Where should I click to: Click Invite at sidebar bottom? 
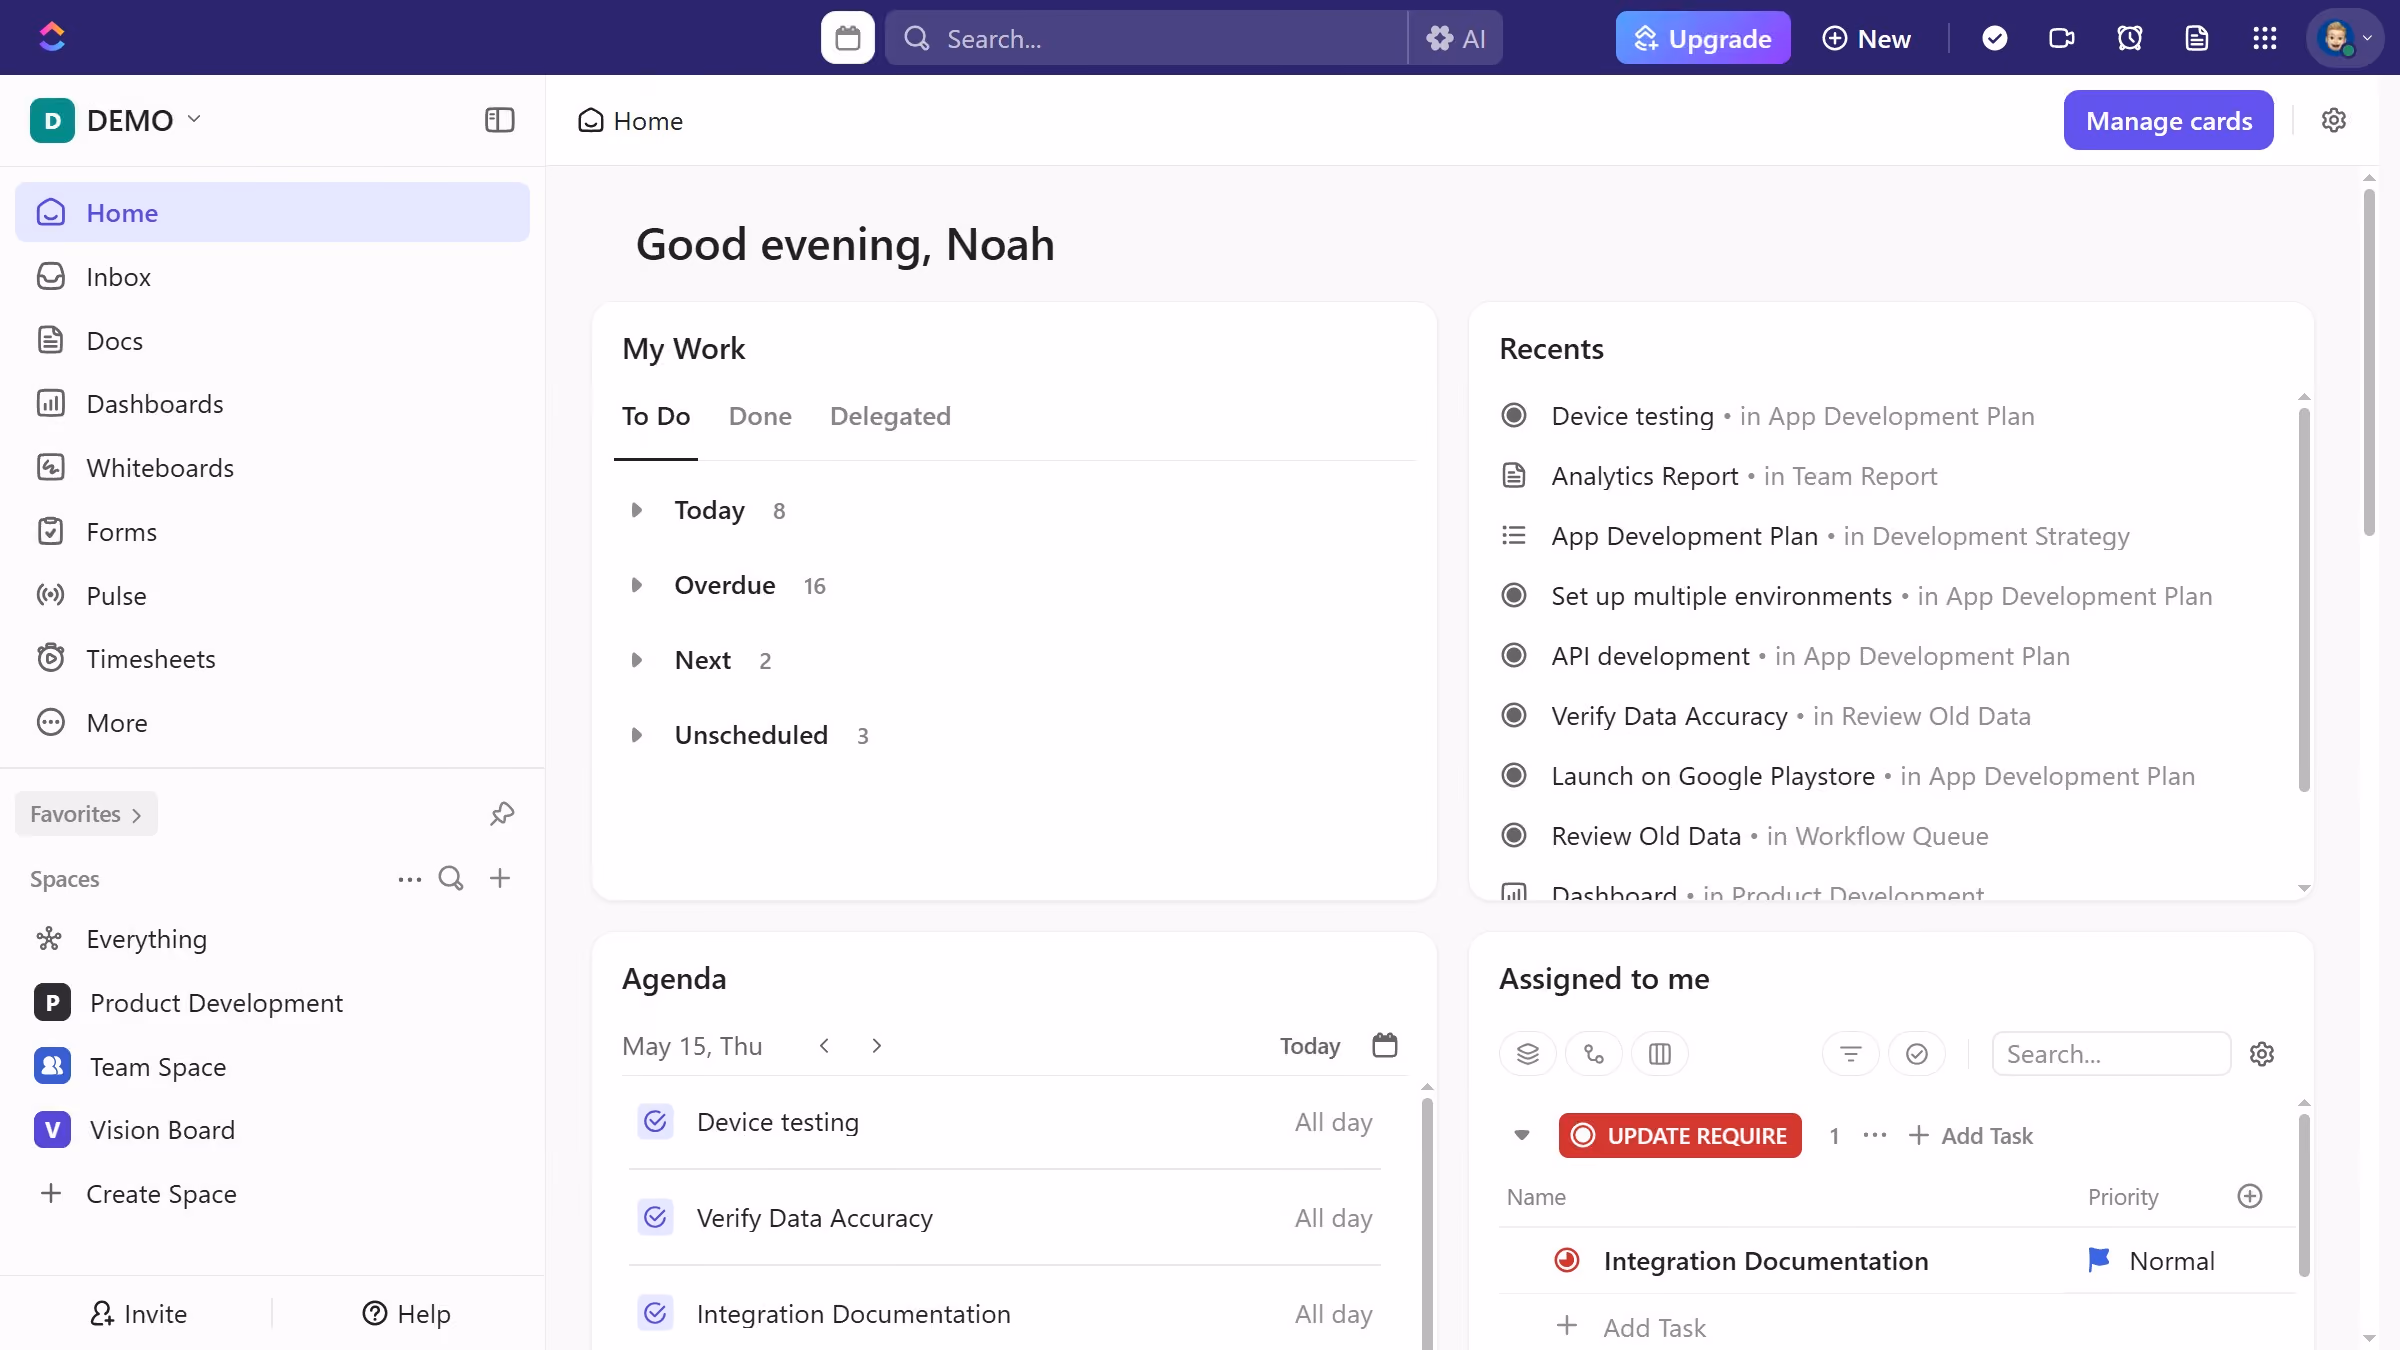[138, 1313]
